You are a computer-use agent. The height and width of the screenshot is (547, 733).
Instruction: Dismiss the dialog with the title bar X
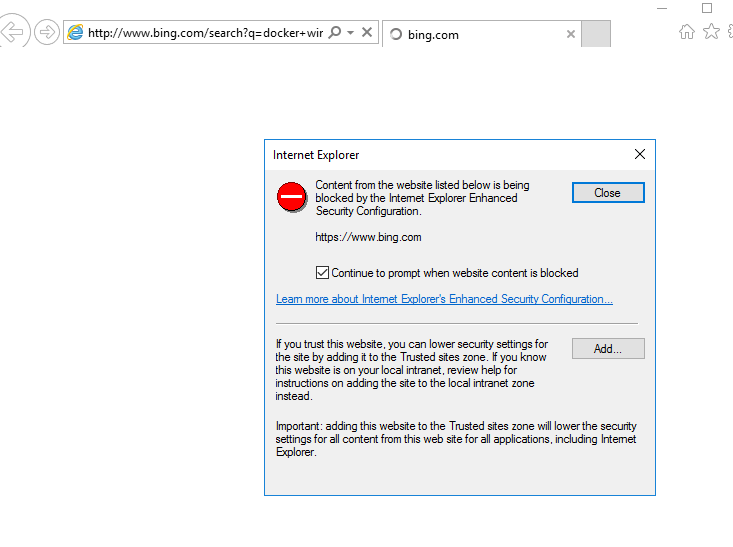coord(640,154)
